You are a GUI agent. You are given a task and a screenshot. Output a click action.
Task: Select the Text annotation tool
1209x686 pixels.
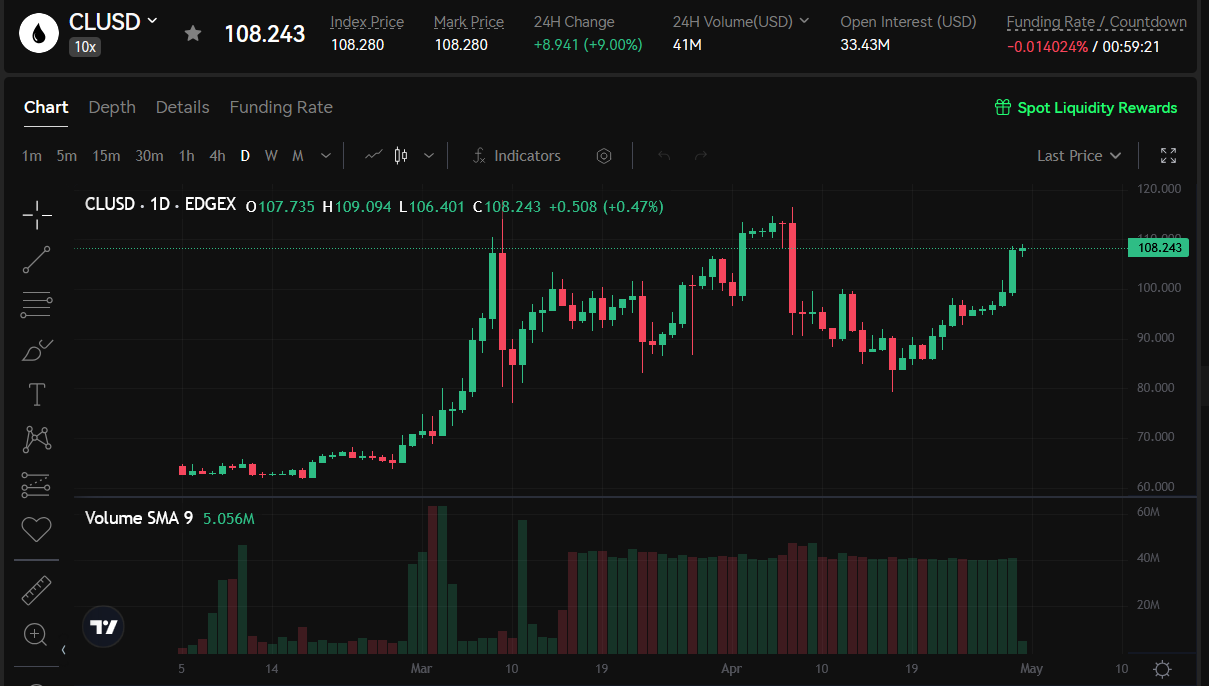point(37,394)
